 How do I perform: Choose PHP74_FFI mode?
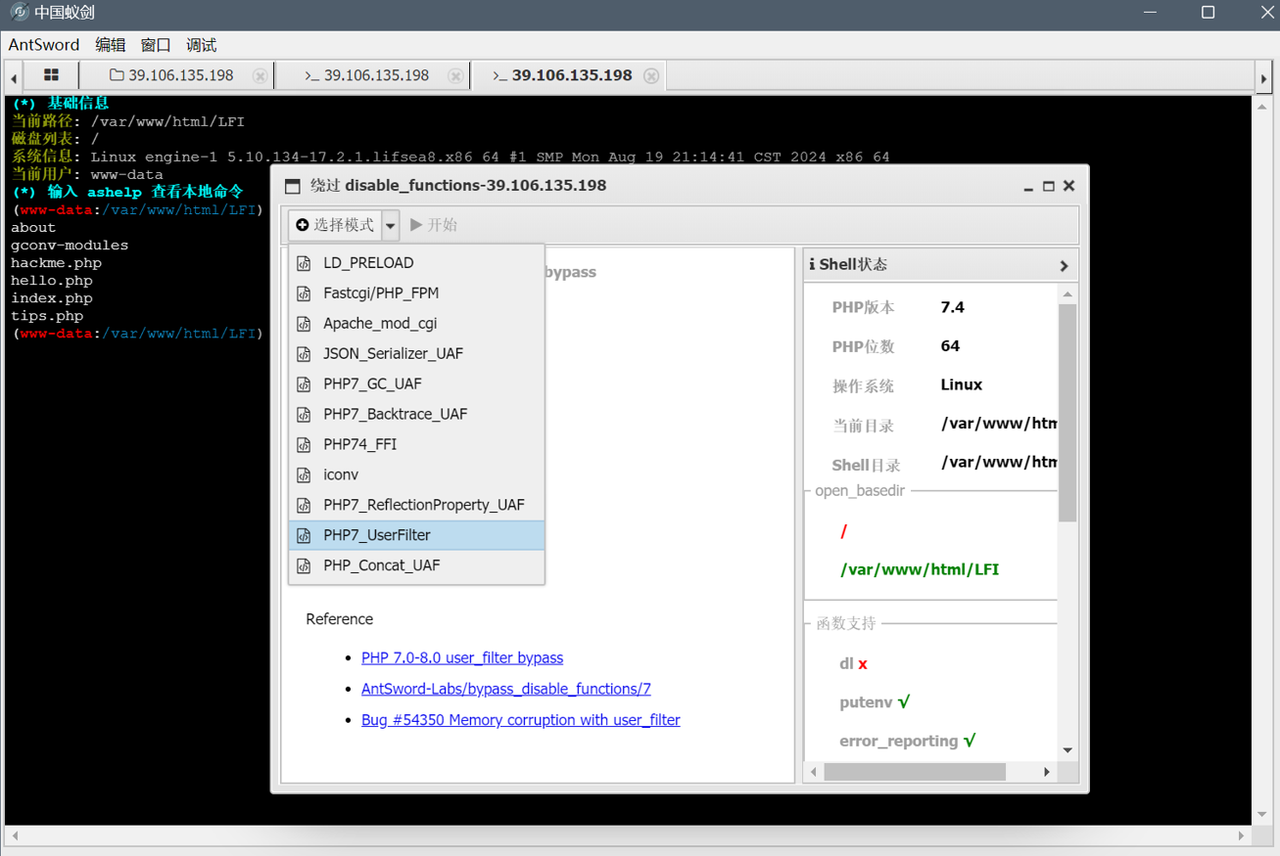(x=417, y=444)
